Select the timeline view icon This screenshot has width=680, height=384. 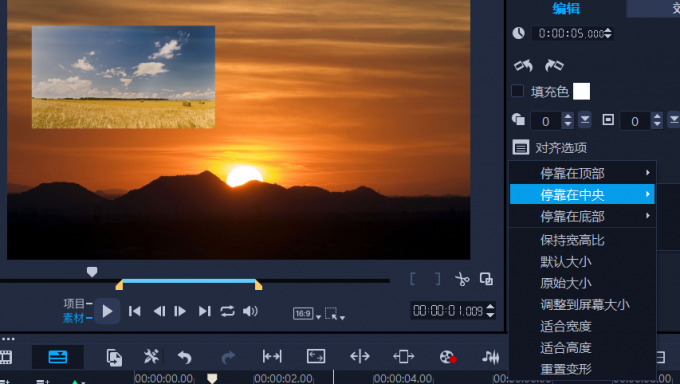(x=58, y=357)
